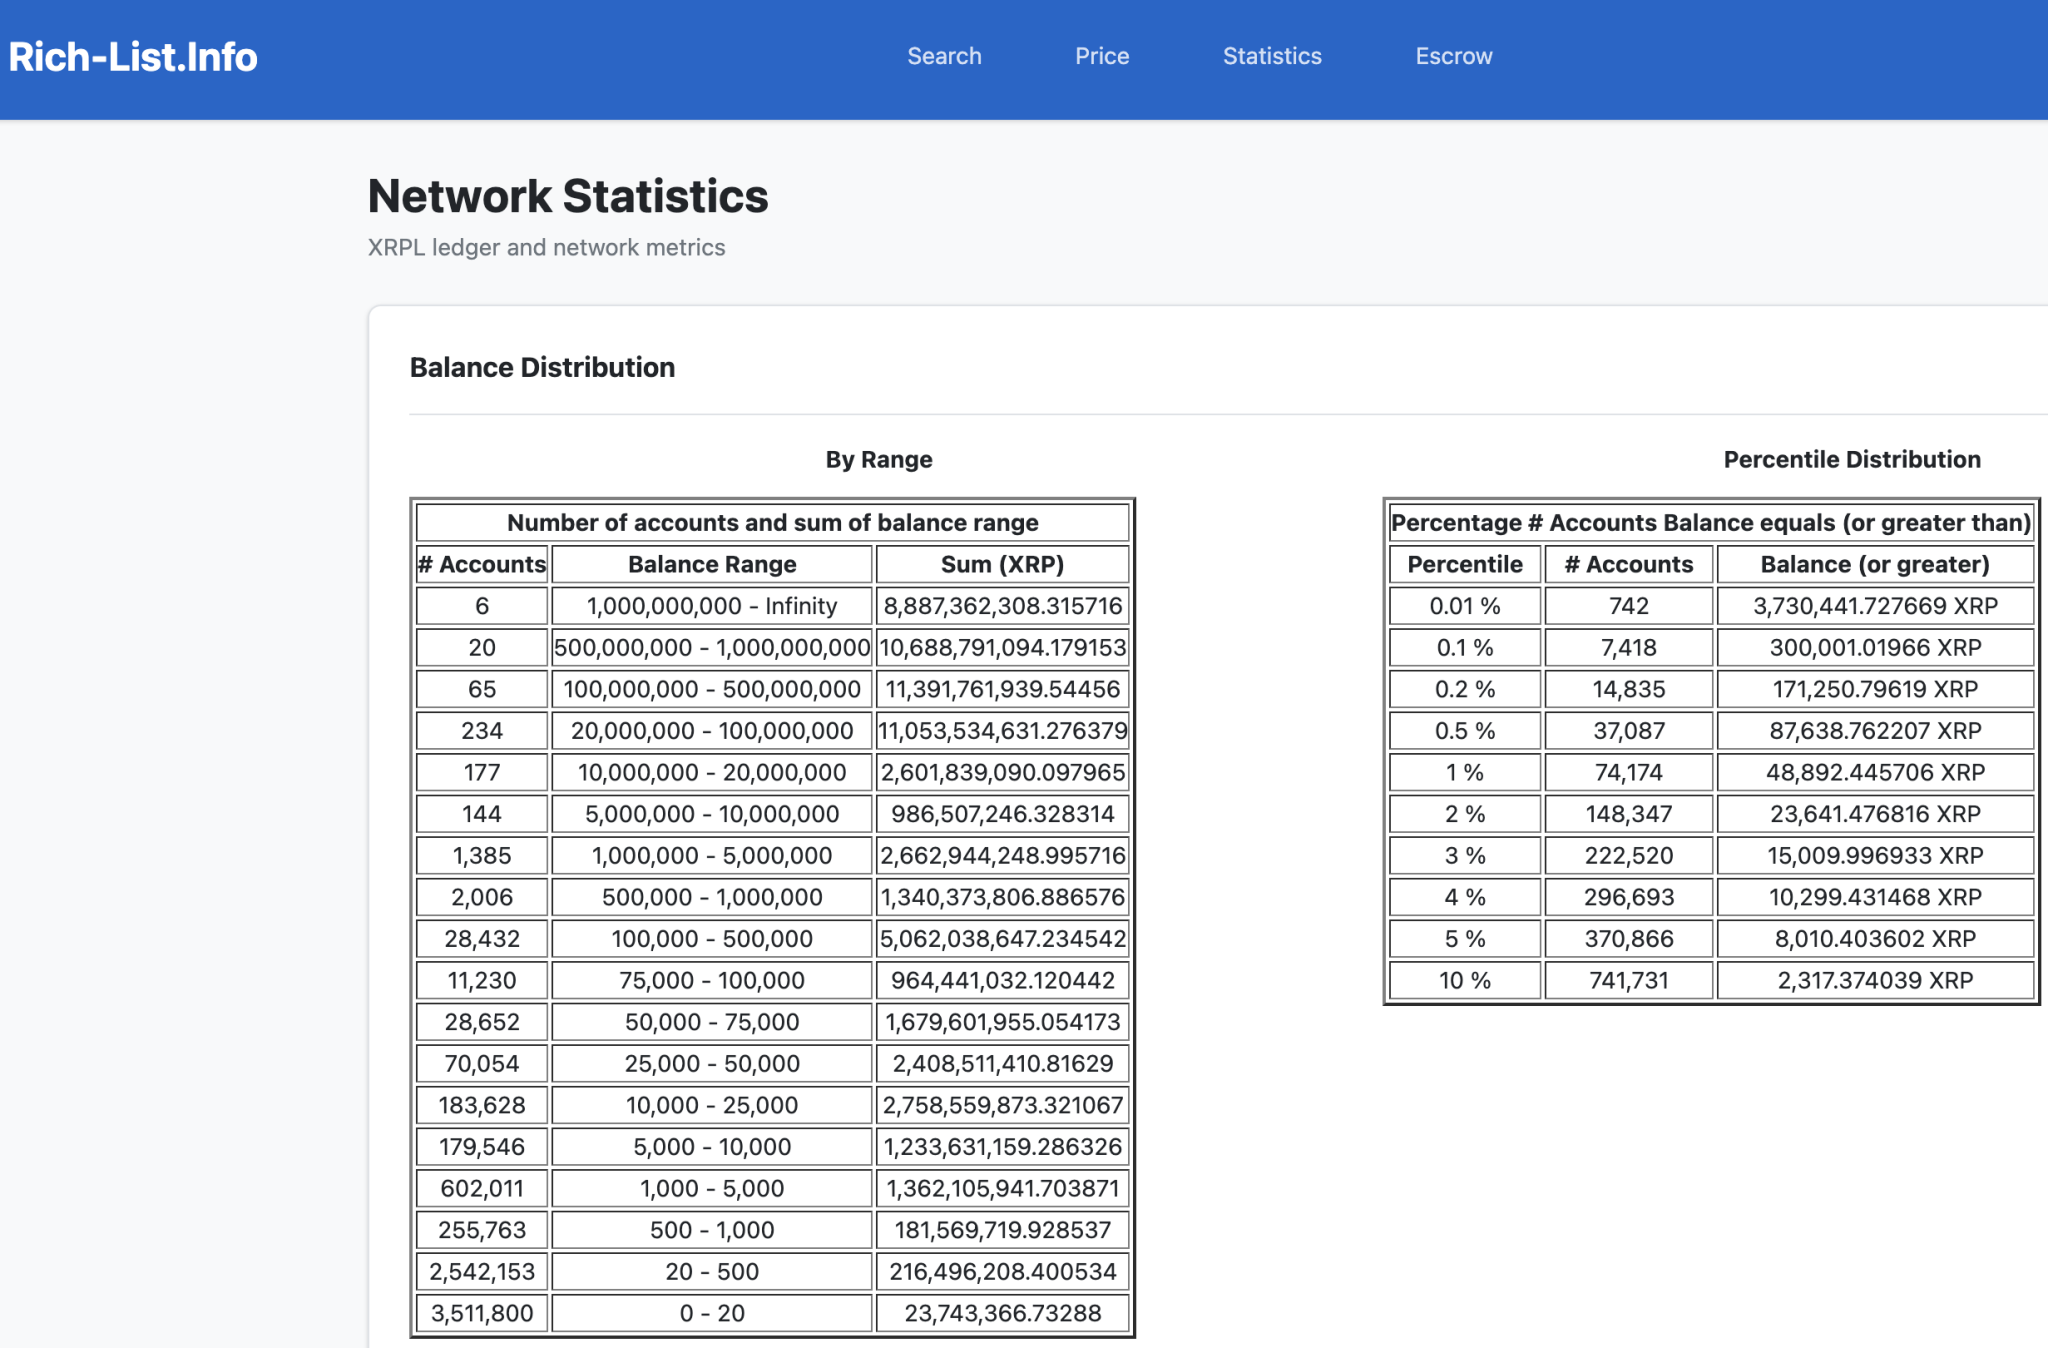Click the Balance Distribution section title

pyautogui.click(x=542, y=367)
